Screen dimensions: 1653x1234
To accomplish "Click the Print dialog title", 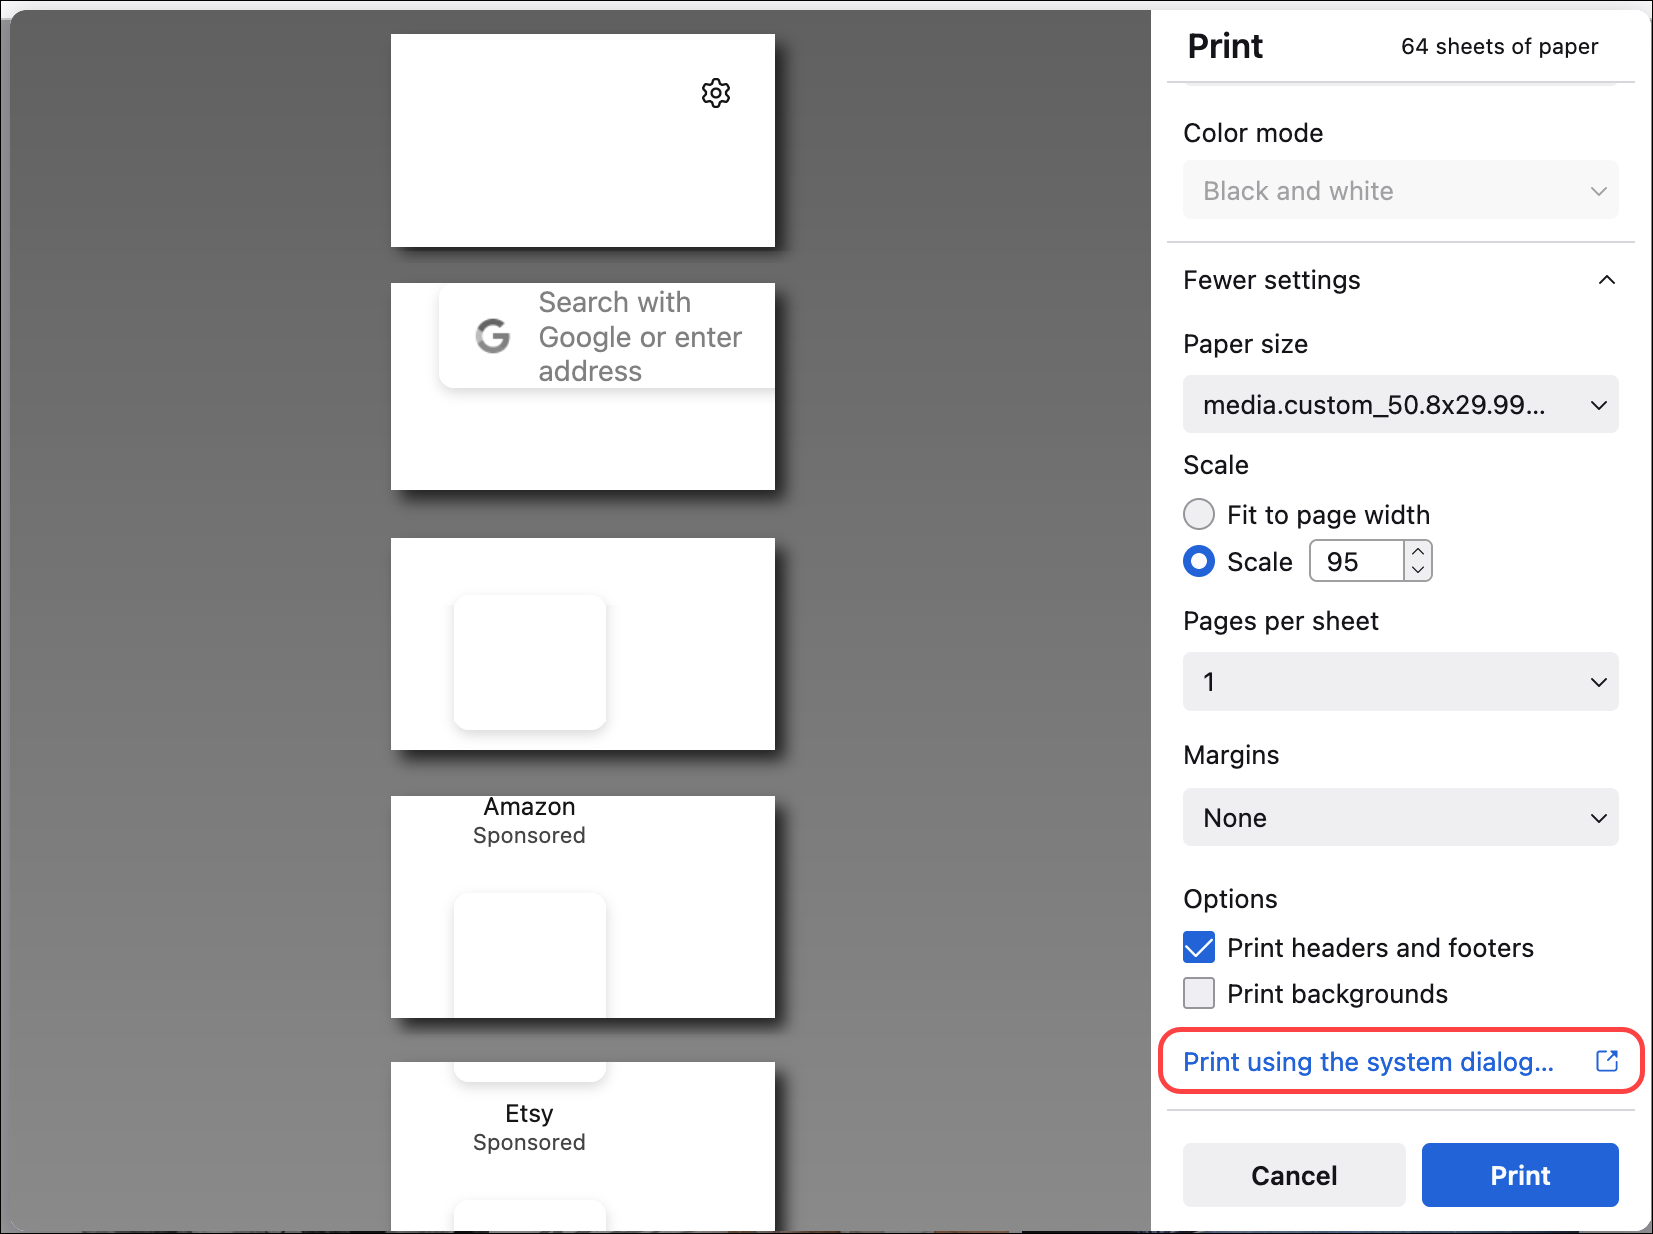I will click(1225, 46).
